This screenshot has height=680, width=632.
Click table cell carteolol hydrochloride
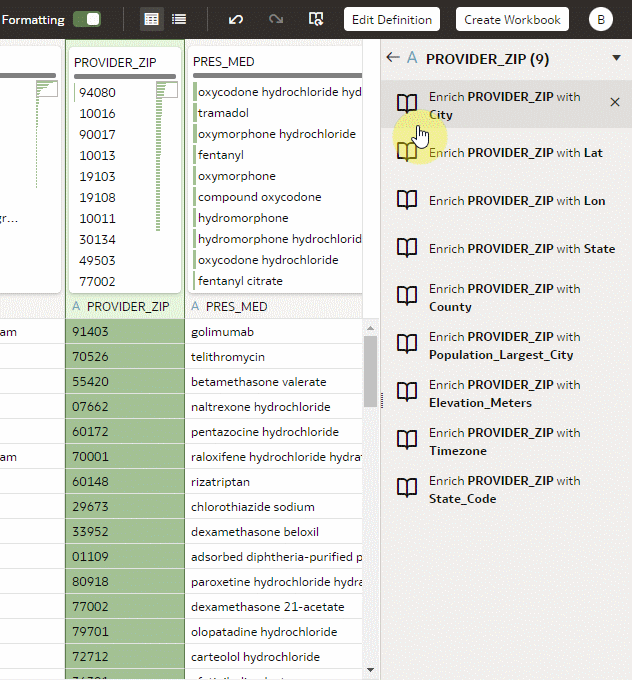pos(273,657)
